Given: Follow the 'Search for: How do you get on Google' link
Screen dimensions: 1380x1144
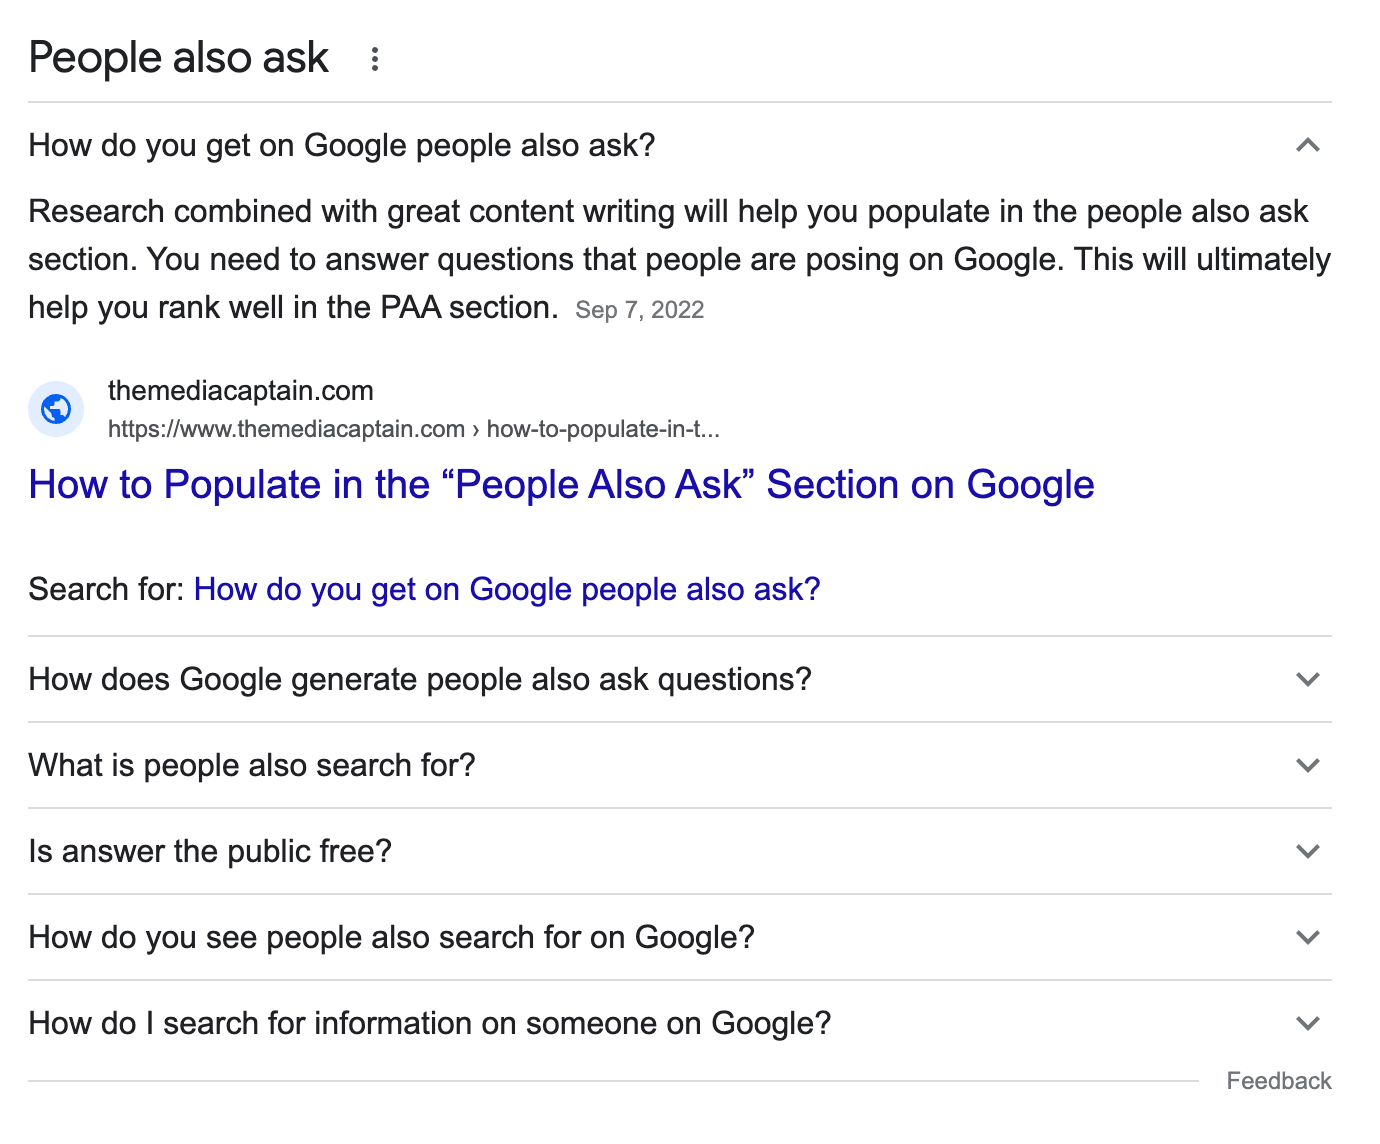Looking at the screenshot, I should click(507, 590).
